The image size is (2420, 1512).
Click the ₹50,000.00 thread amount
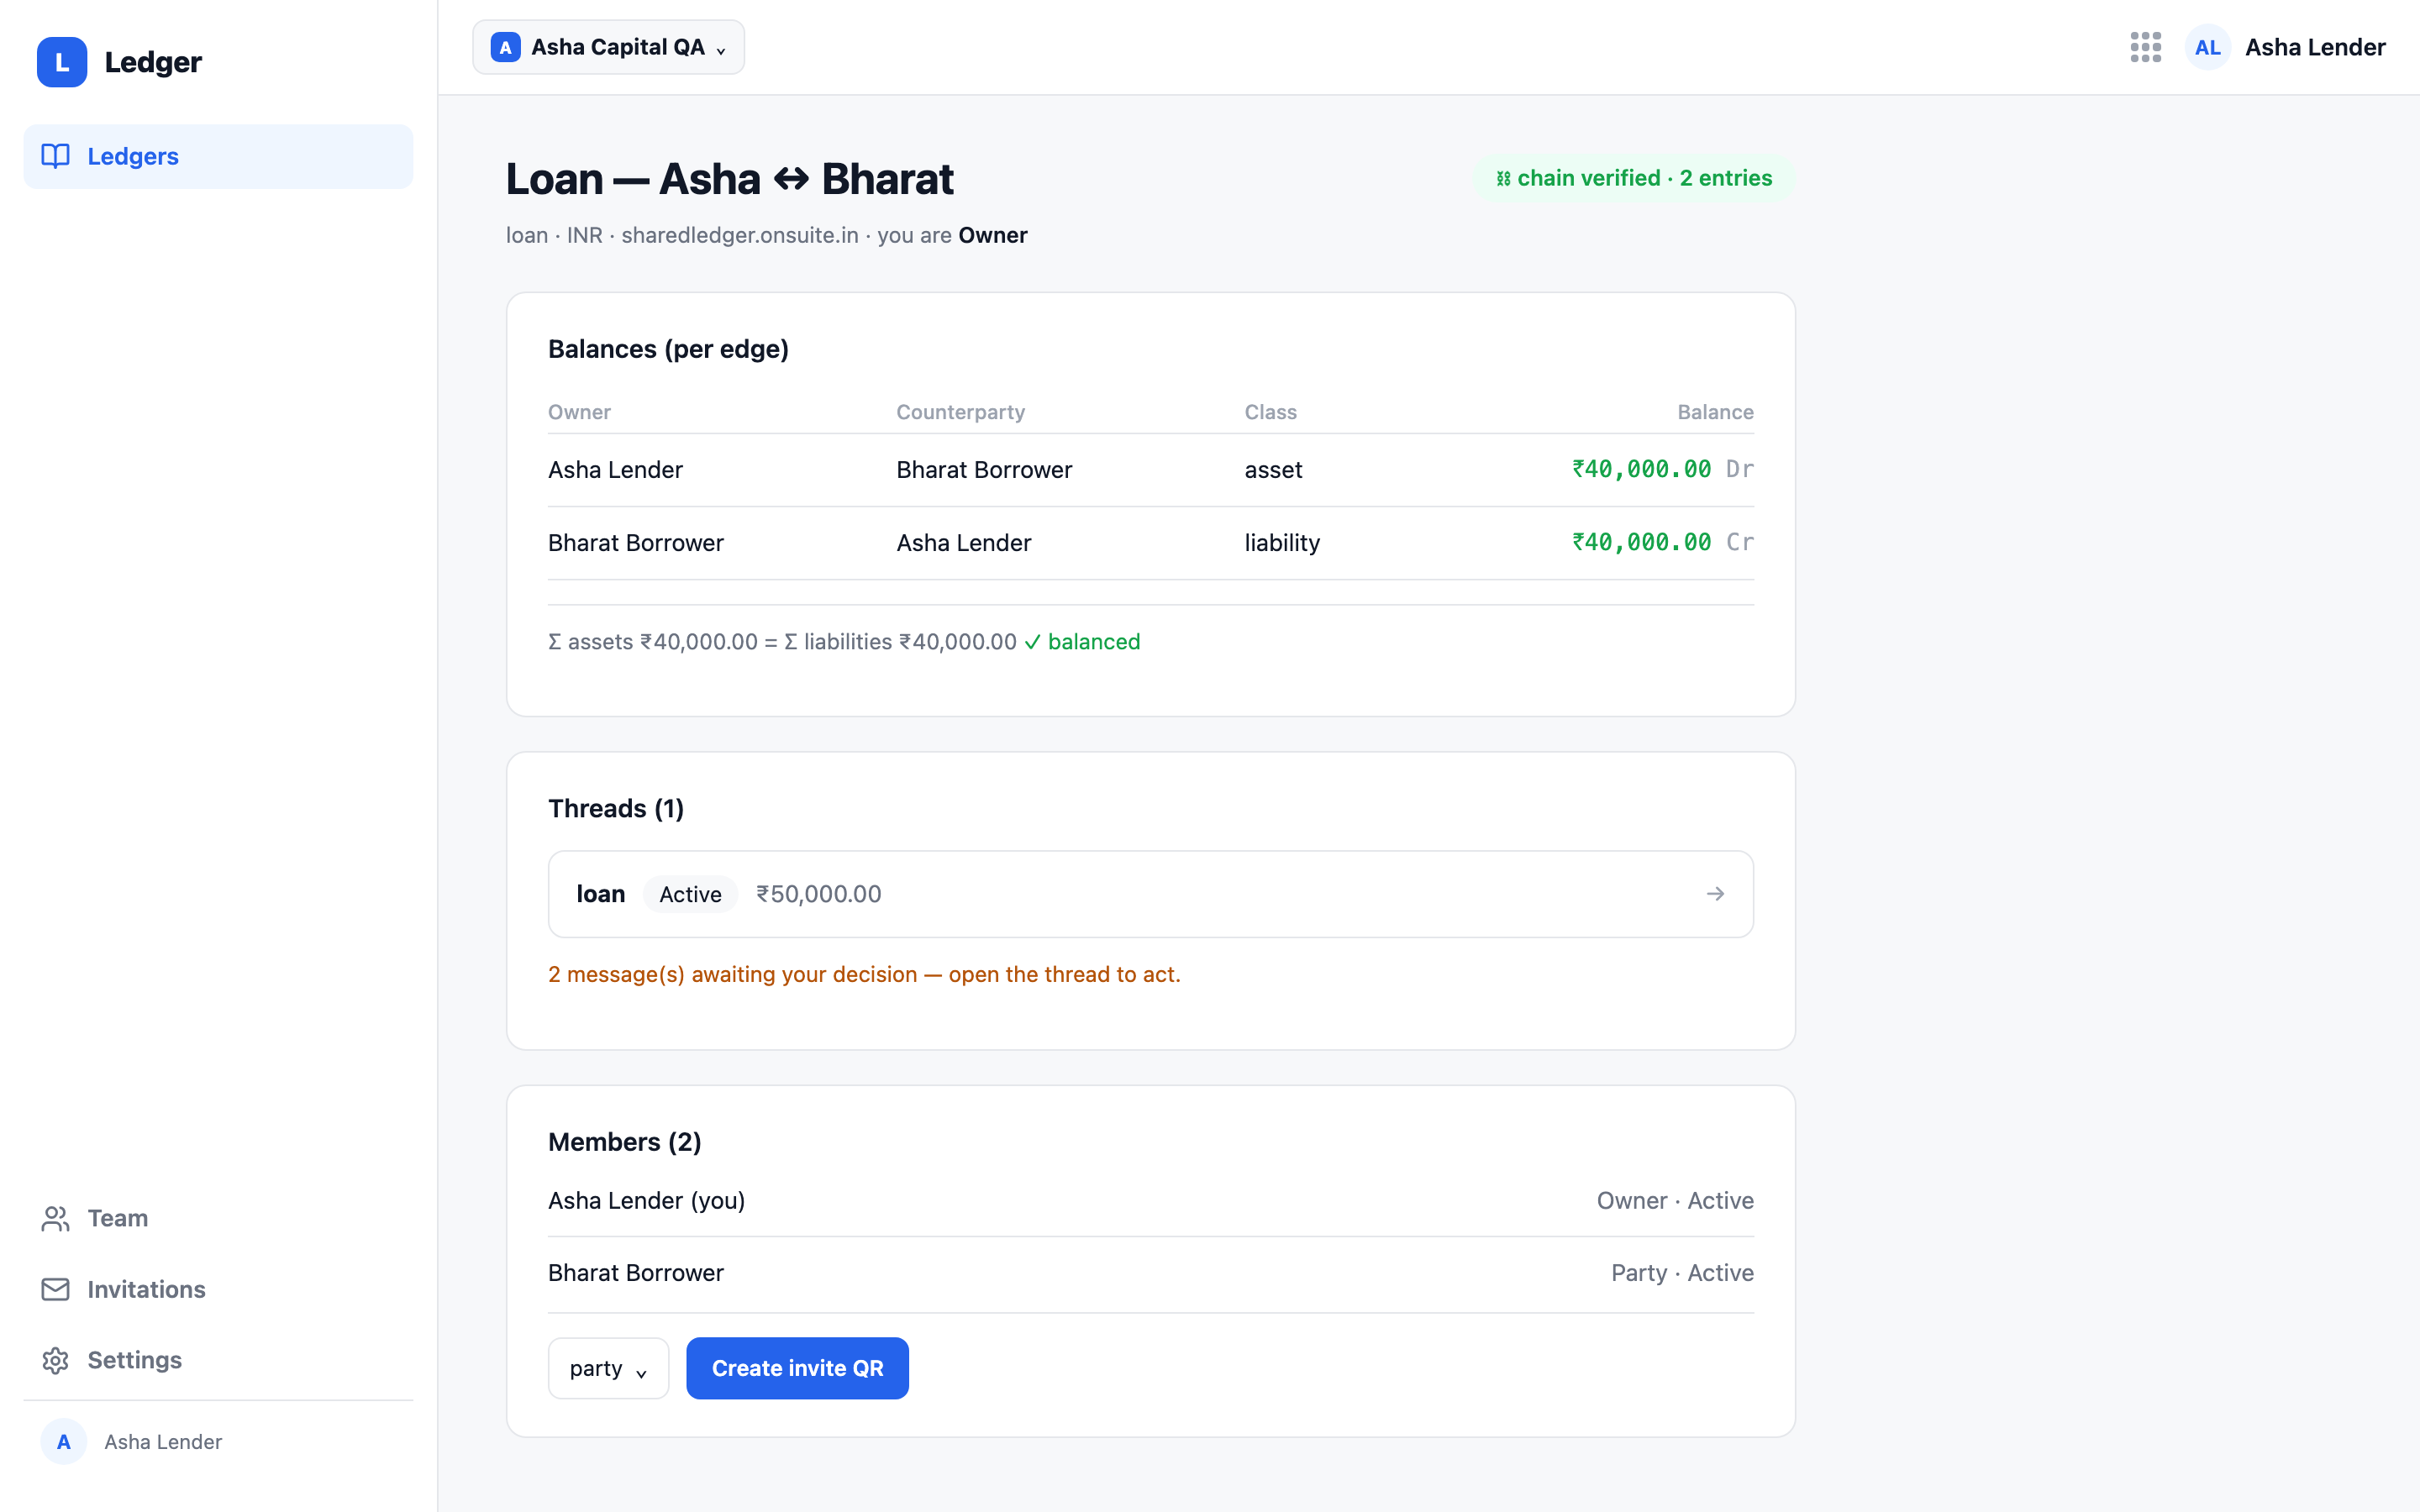pos(818,894)
